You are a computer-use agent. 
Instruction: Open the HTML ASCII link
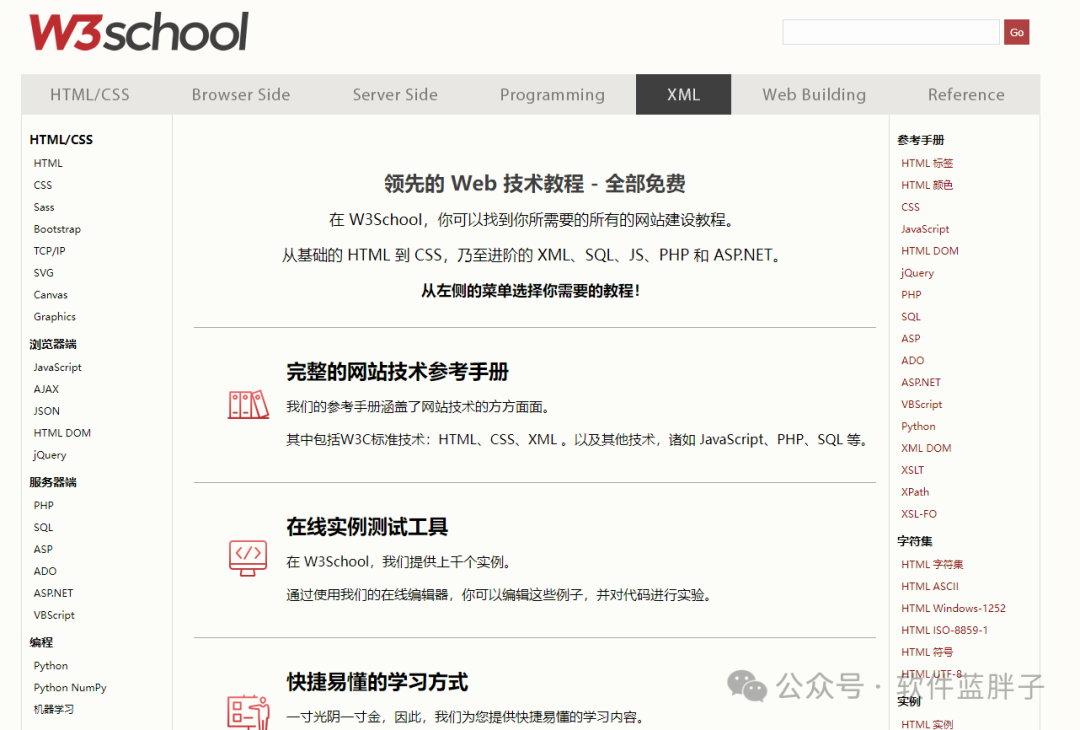(x=930, y=587)
